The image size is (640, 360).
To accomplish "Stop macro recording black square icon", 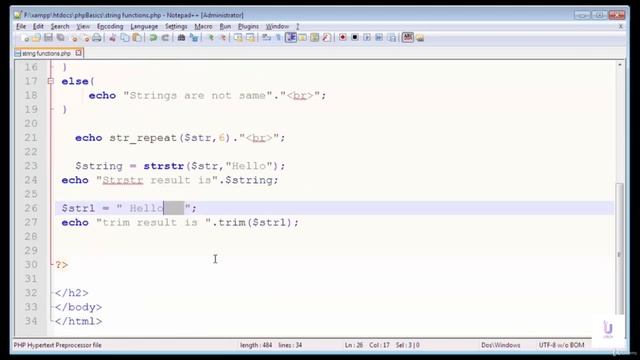I will tap(355, 38).
